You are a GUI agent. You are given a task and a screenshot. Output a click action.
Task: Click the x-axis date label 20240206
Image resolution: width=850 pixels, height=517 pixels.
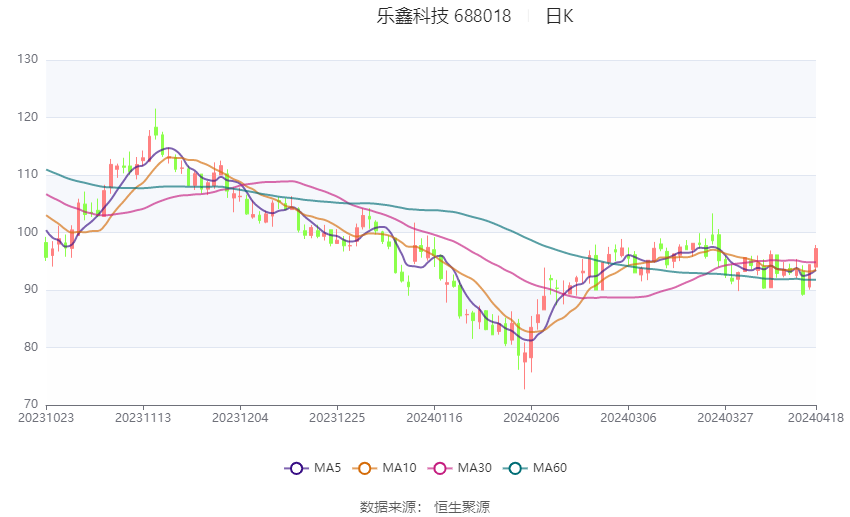531,418
